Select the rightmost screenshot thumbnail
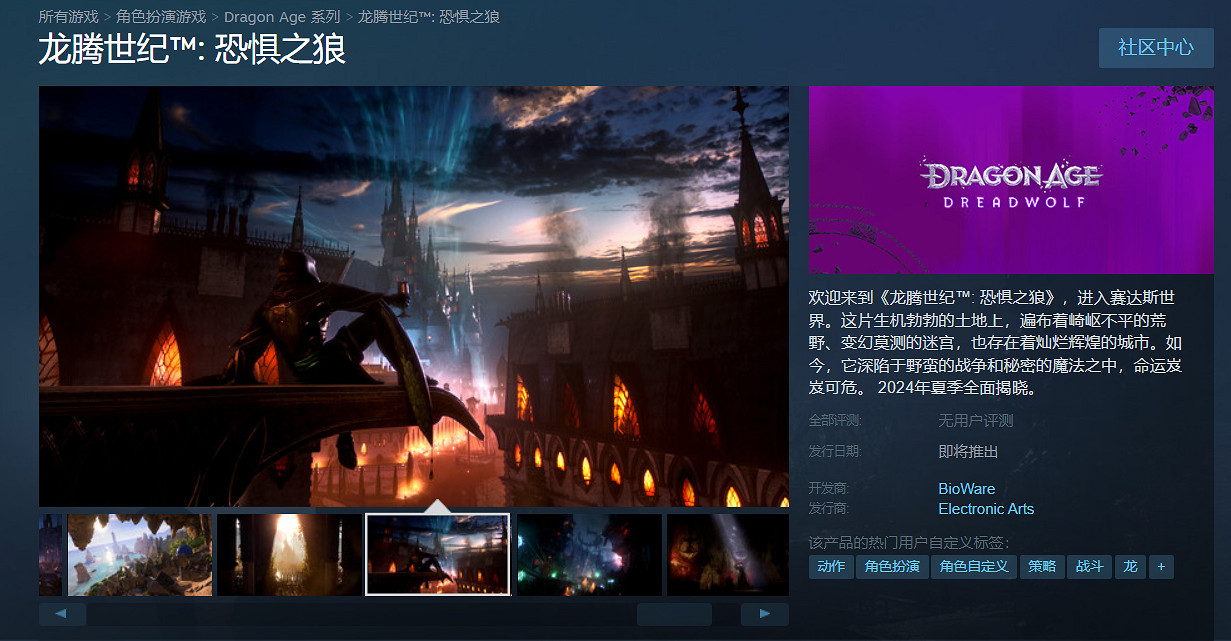The image size is (1231, 641). coord(728,553)
